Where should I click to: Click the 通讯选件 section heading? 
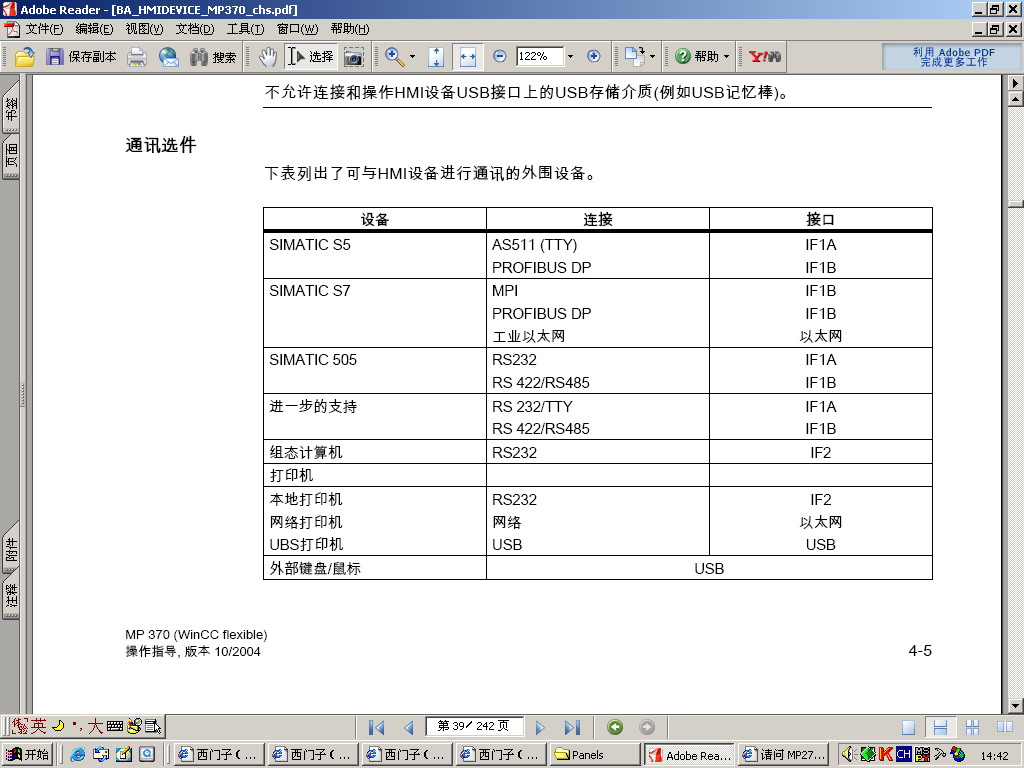161,145
